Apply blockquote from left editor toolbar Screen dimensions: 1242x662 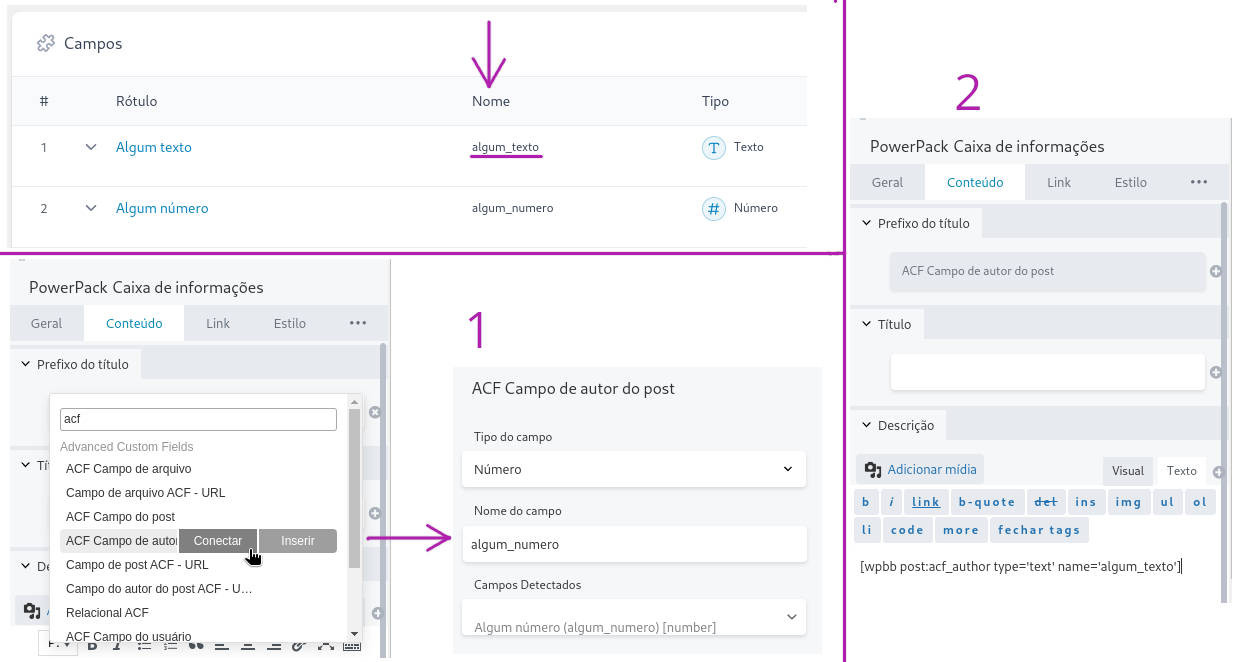(x=196, y=646)
